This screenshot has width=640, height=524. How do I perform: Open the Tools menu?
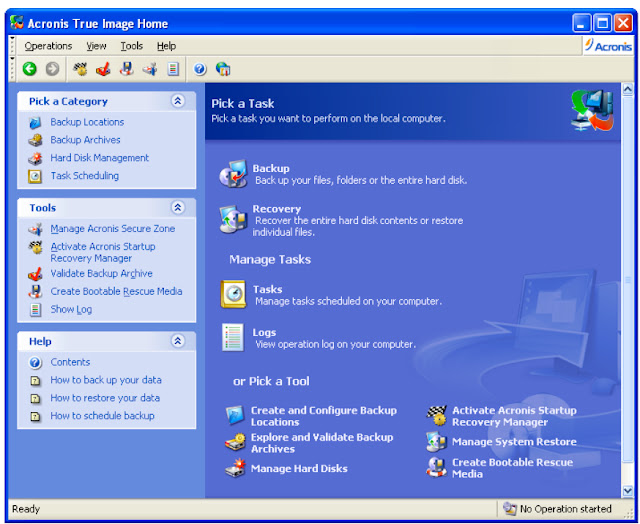131,46
